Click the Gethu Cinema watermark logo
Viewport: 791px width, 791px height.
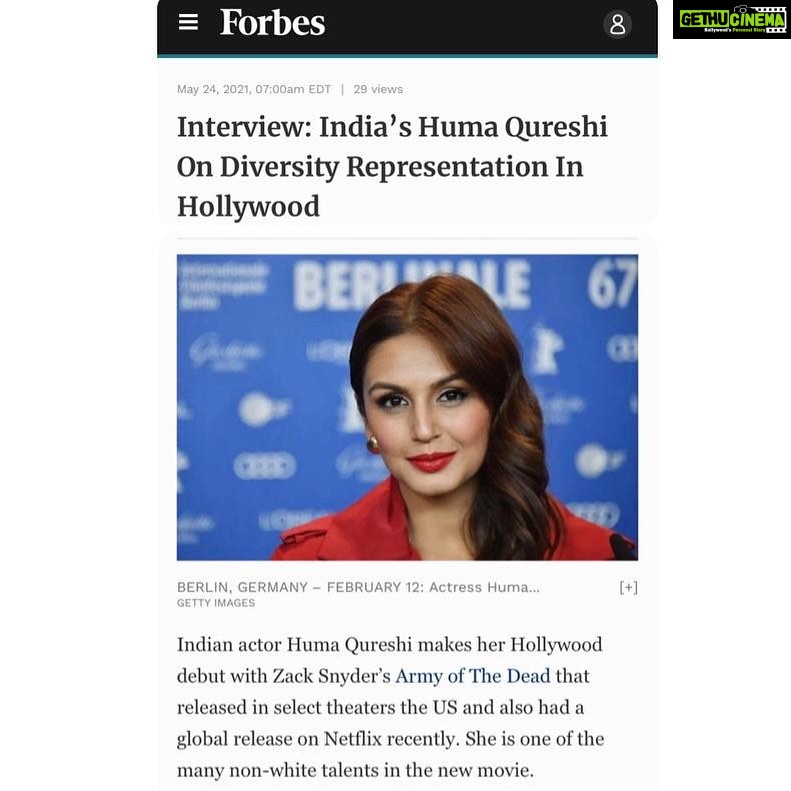[731, 20]
